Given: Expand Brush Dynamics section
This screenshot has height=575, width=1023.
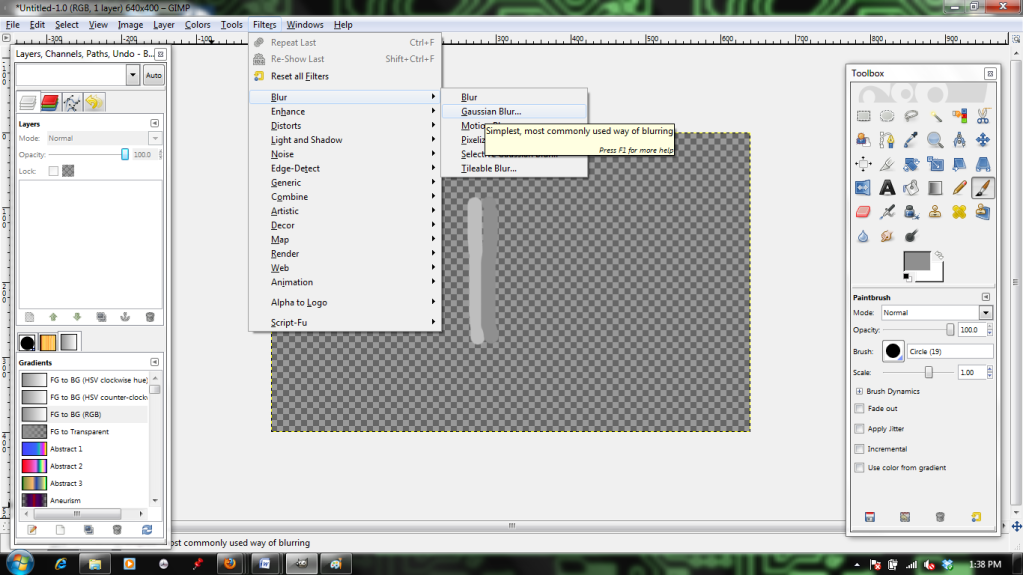Looking at the screenshot, I should point(859,392).
